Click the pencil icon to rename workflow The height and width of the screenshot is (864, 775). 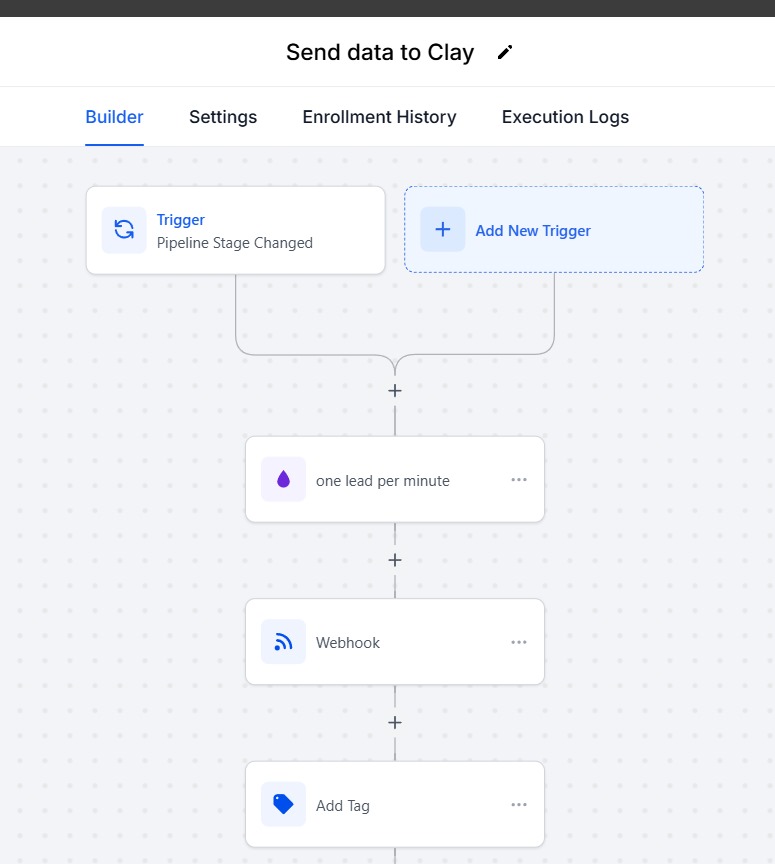click(x=505, y=53)
